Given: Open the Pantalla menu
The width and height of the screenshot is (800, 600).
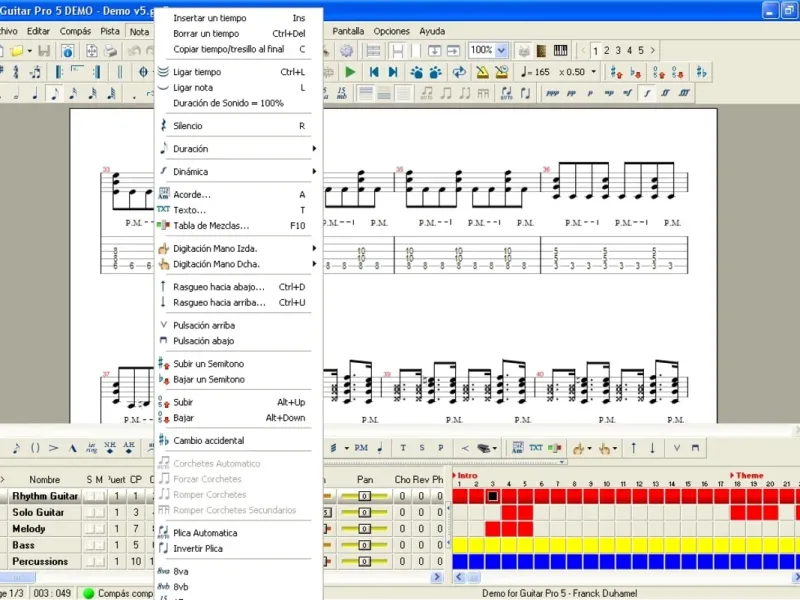Looking at the screenshot, I should pos(348,31).
